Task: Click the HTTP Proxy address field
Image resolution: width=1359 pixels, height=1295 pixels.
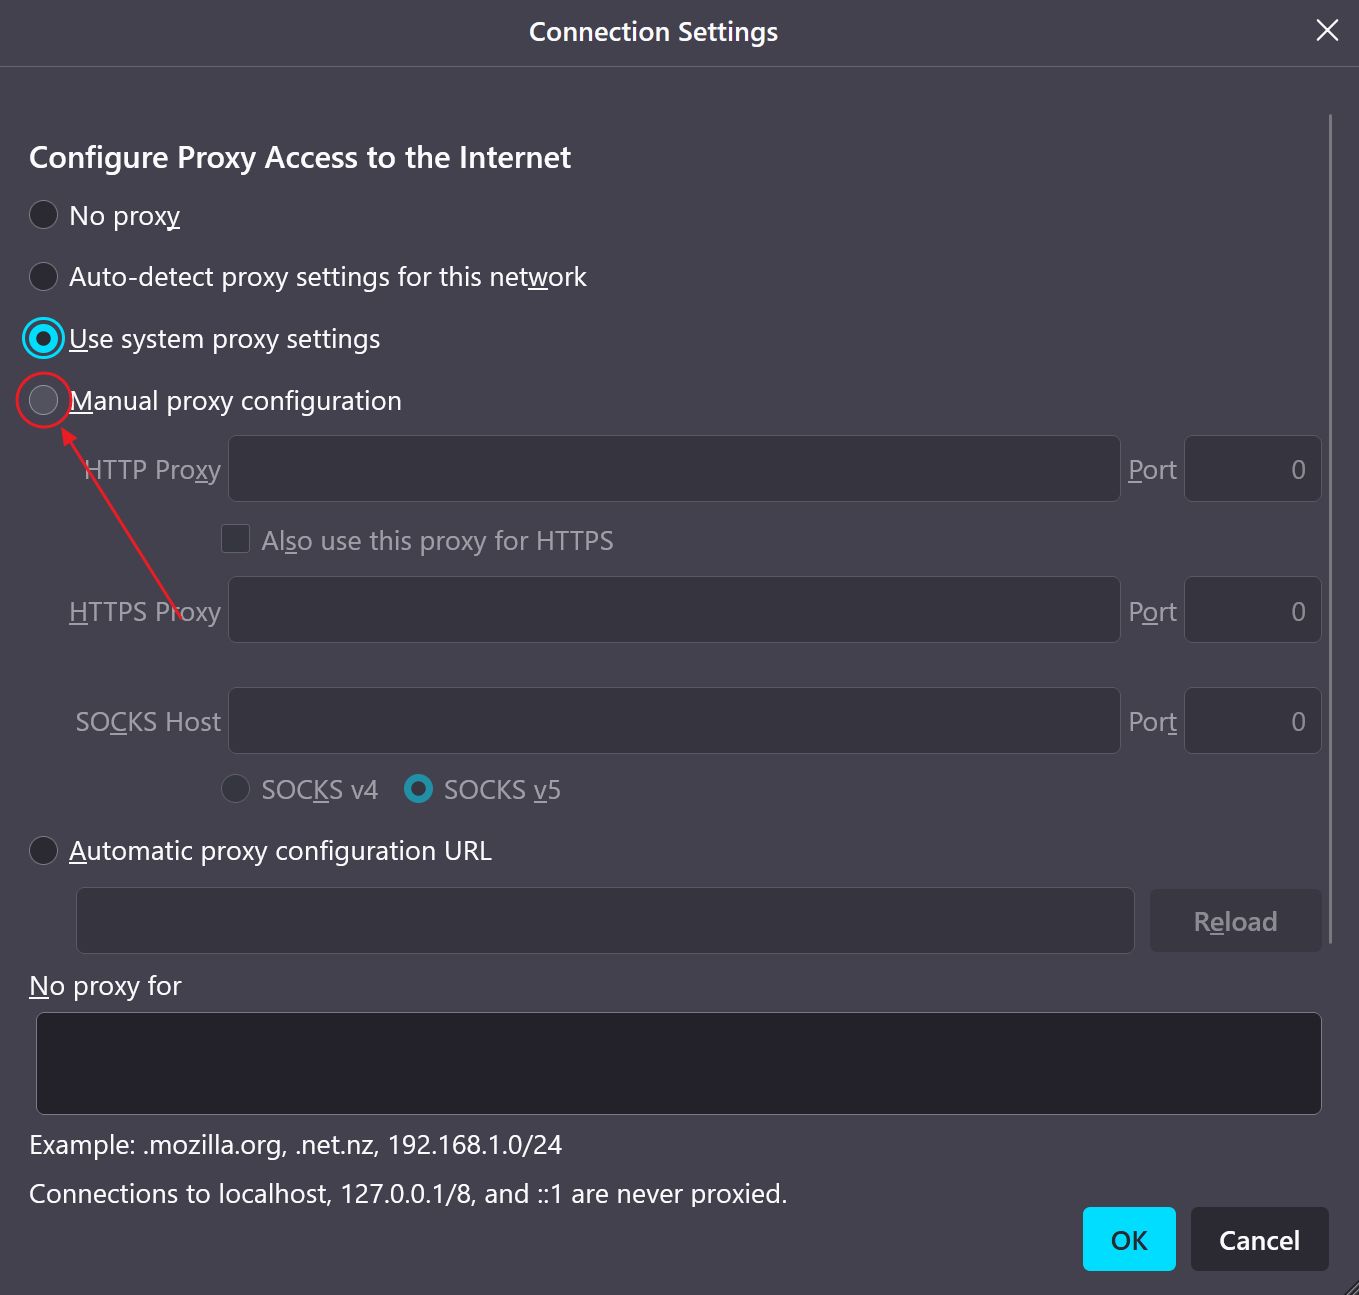Action: coord(672,468)
